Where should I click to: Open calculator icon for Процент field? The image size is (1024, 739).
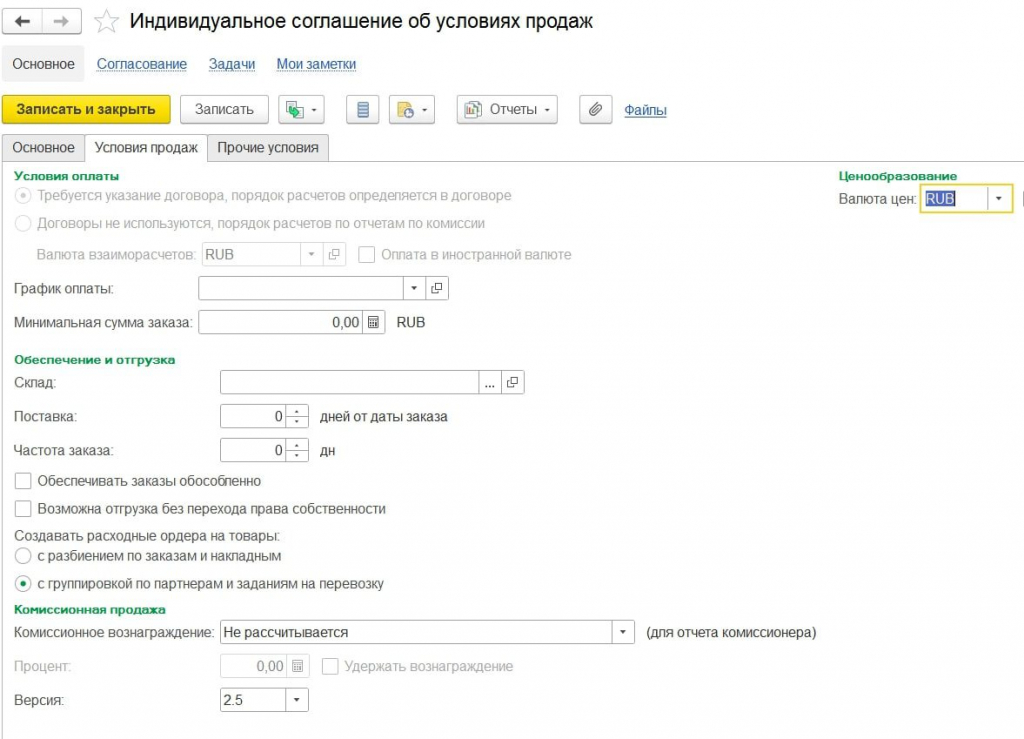click(x=298, y=666)
